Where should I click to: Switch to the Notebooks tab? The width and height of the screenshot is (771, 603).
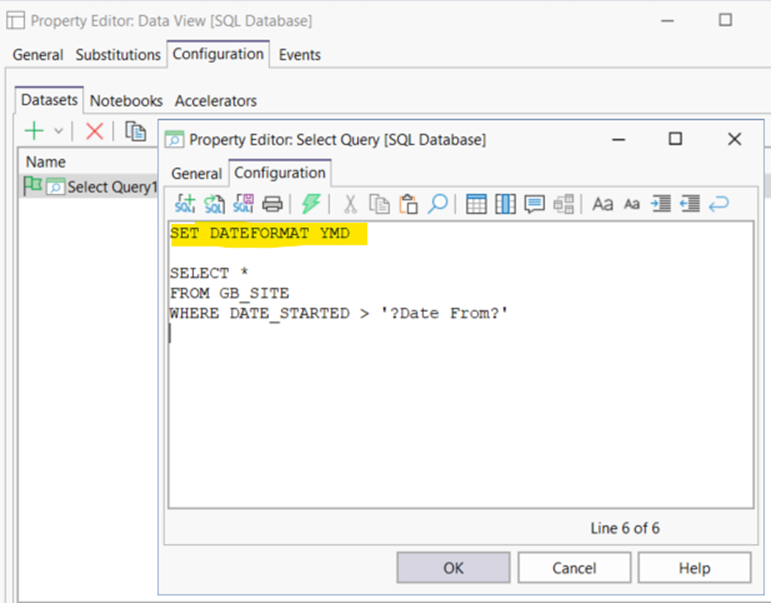(x=126, y=101)
